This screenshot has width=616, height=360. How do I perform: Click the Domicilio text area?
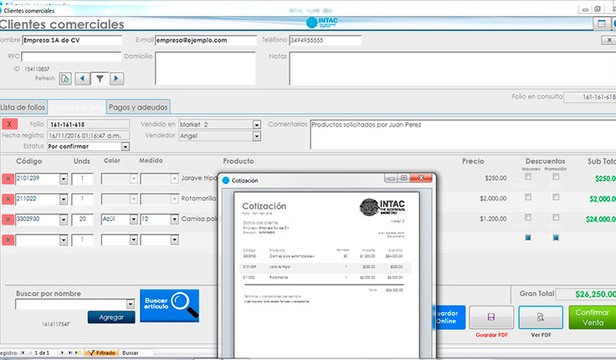205,68
